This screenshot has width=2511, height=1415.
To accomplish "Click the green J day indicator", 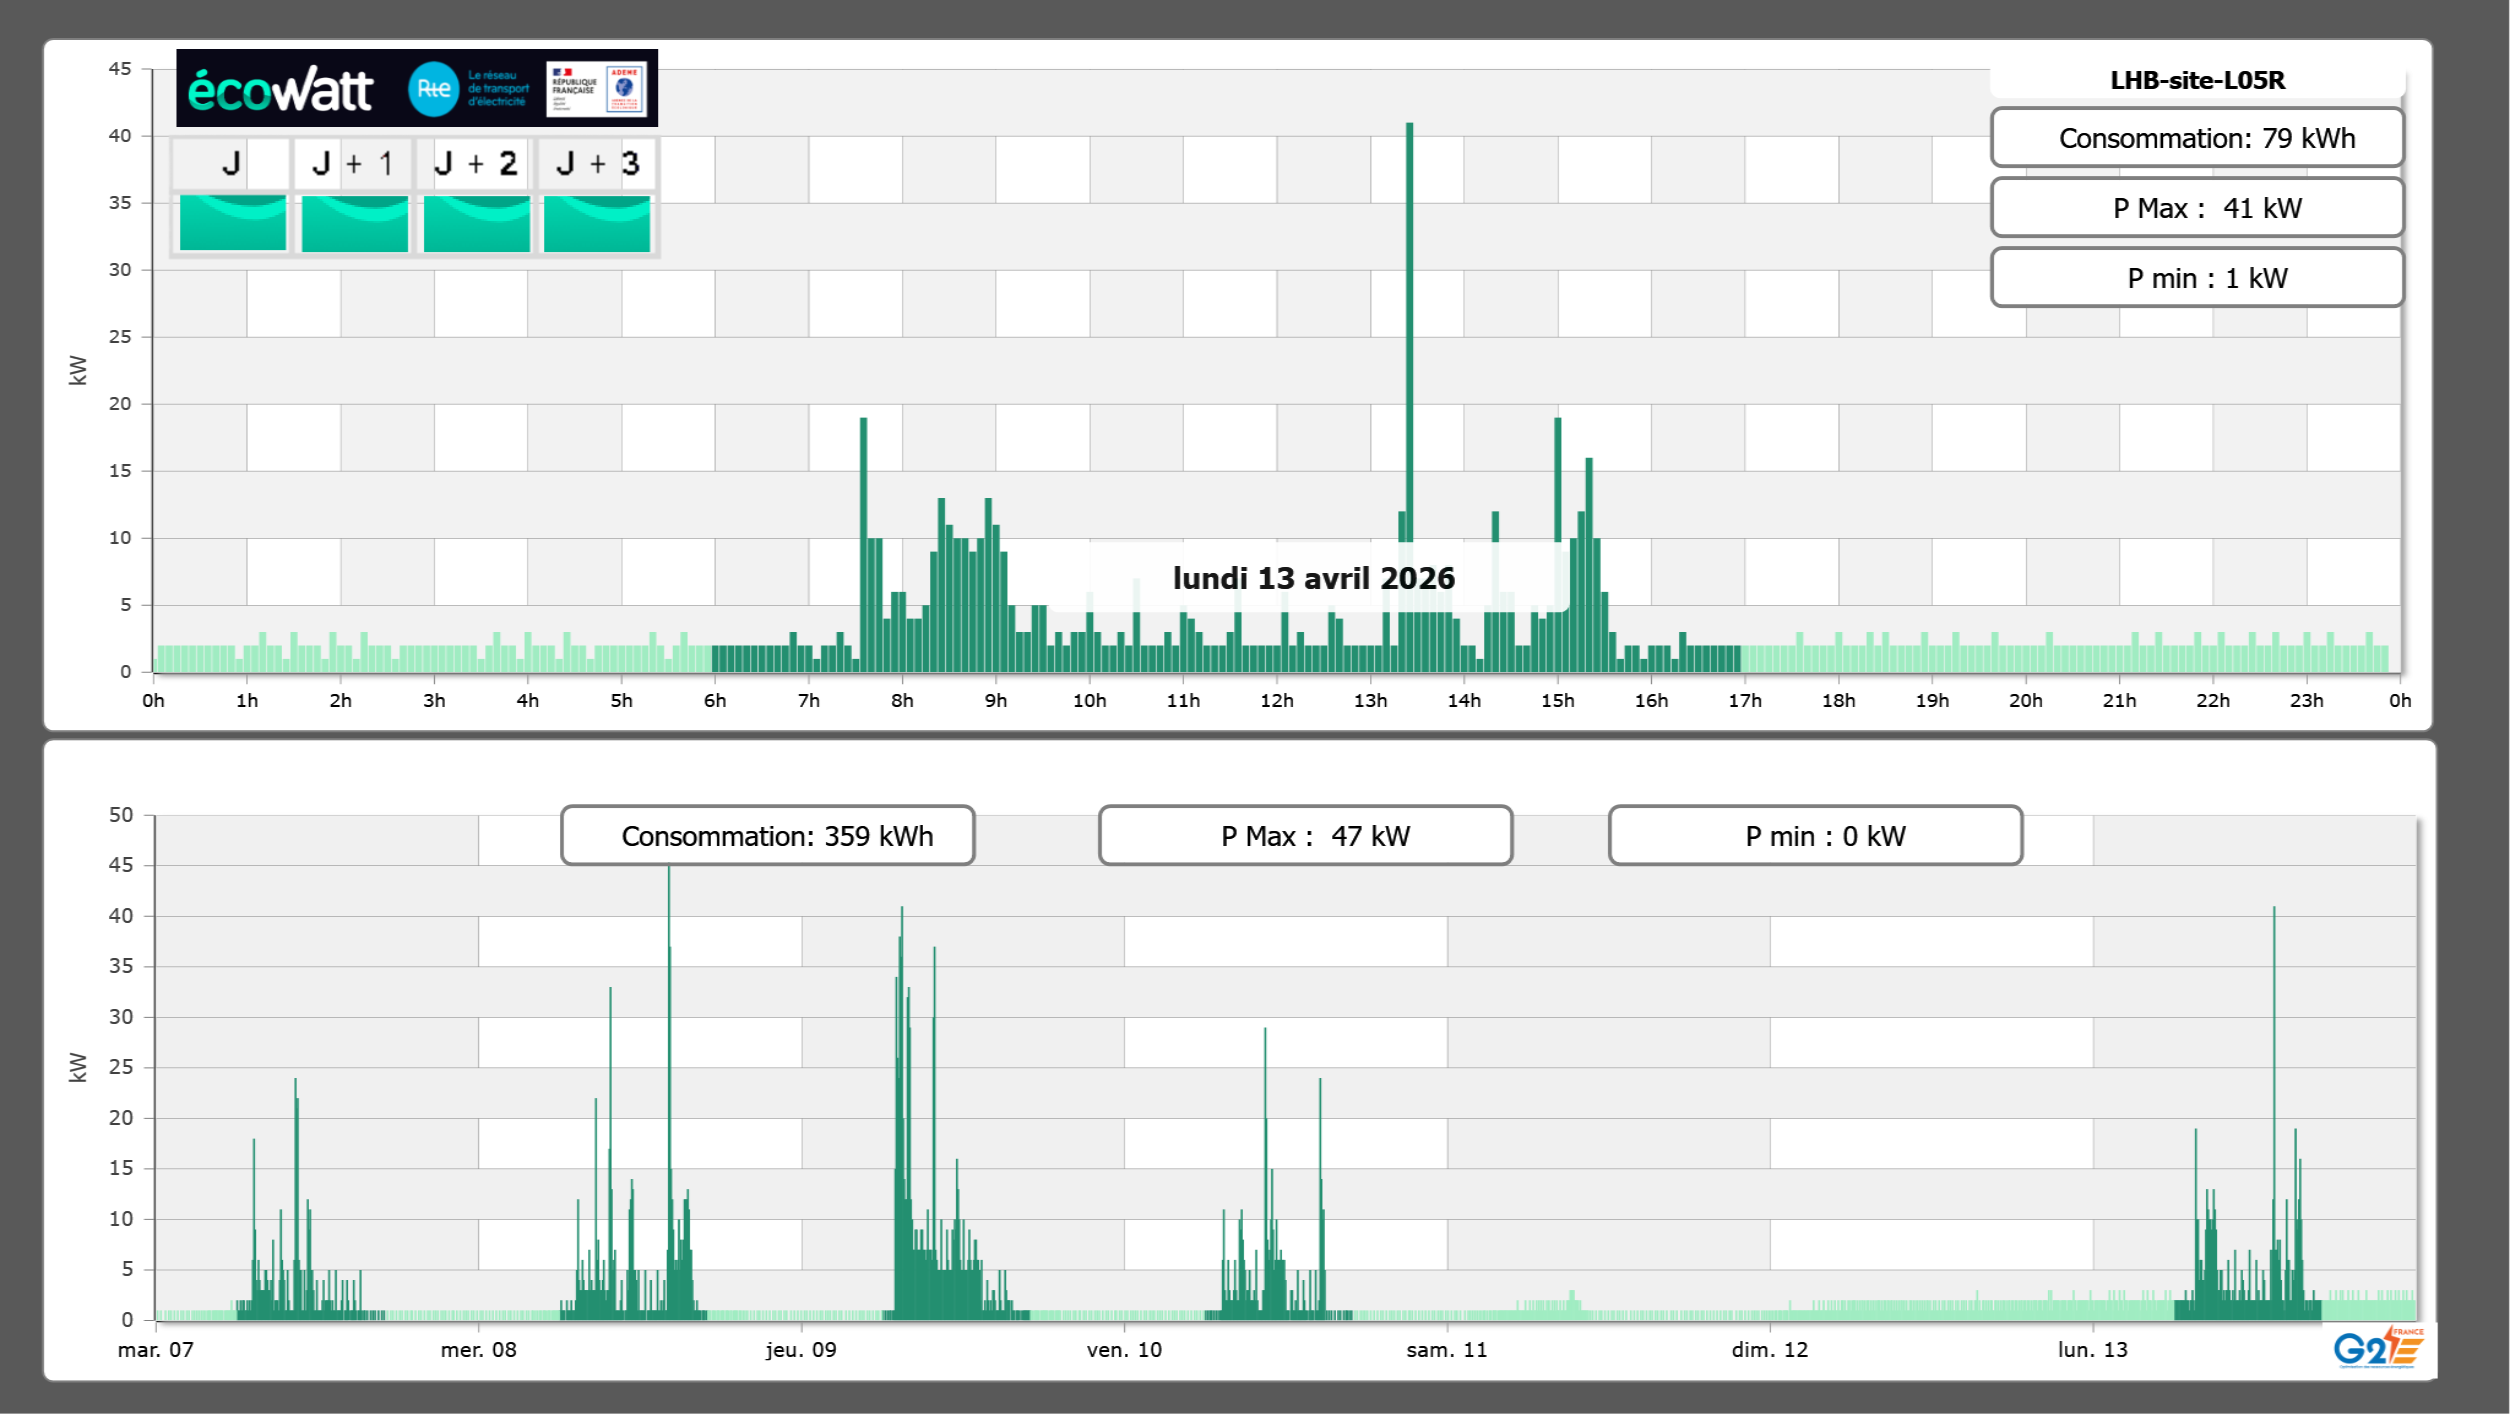I will click(x=232, y=223).
